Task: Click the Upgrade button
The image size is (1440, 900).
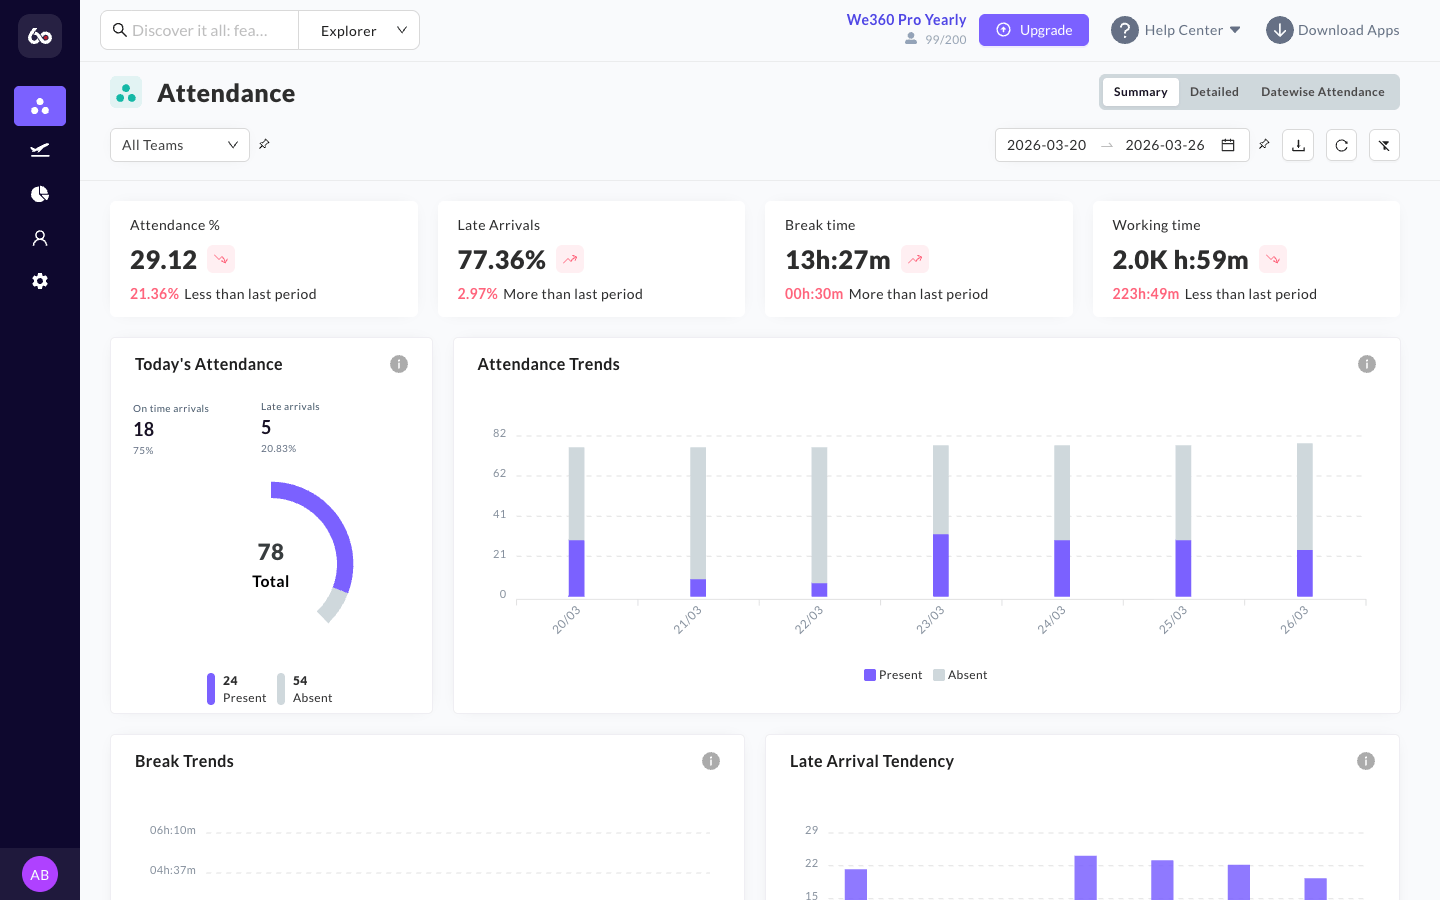Action: pyautogui.click(x=1034, y=30)
